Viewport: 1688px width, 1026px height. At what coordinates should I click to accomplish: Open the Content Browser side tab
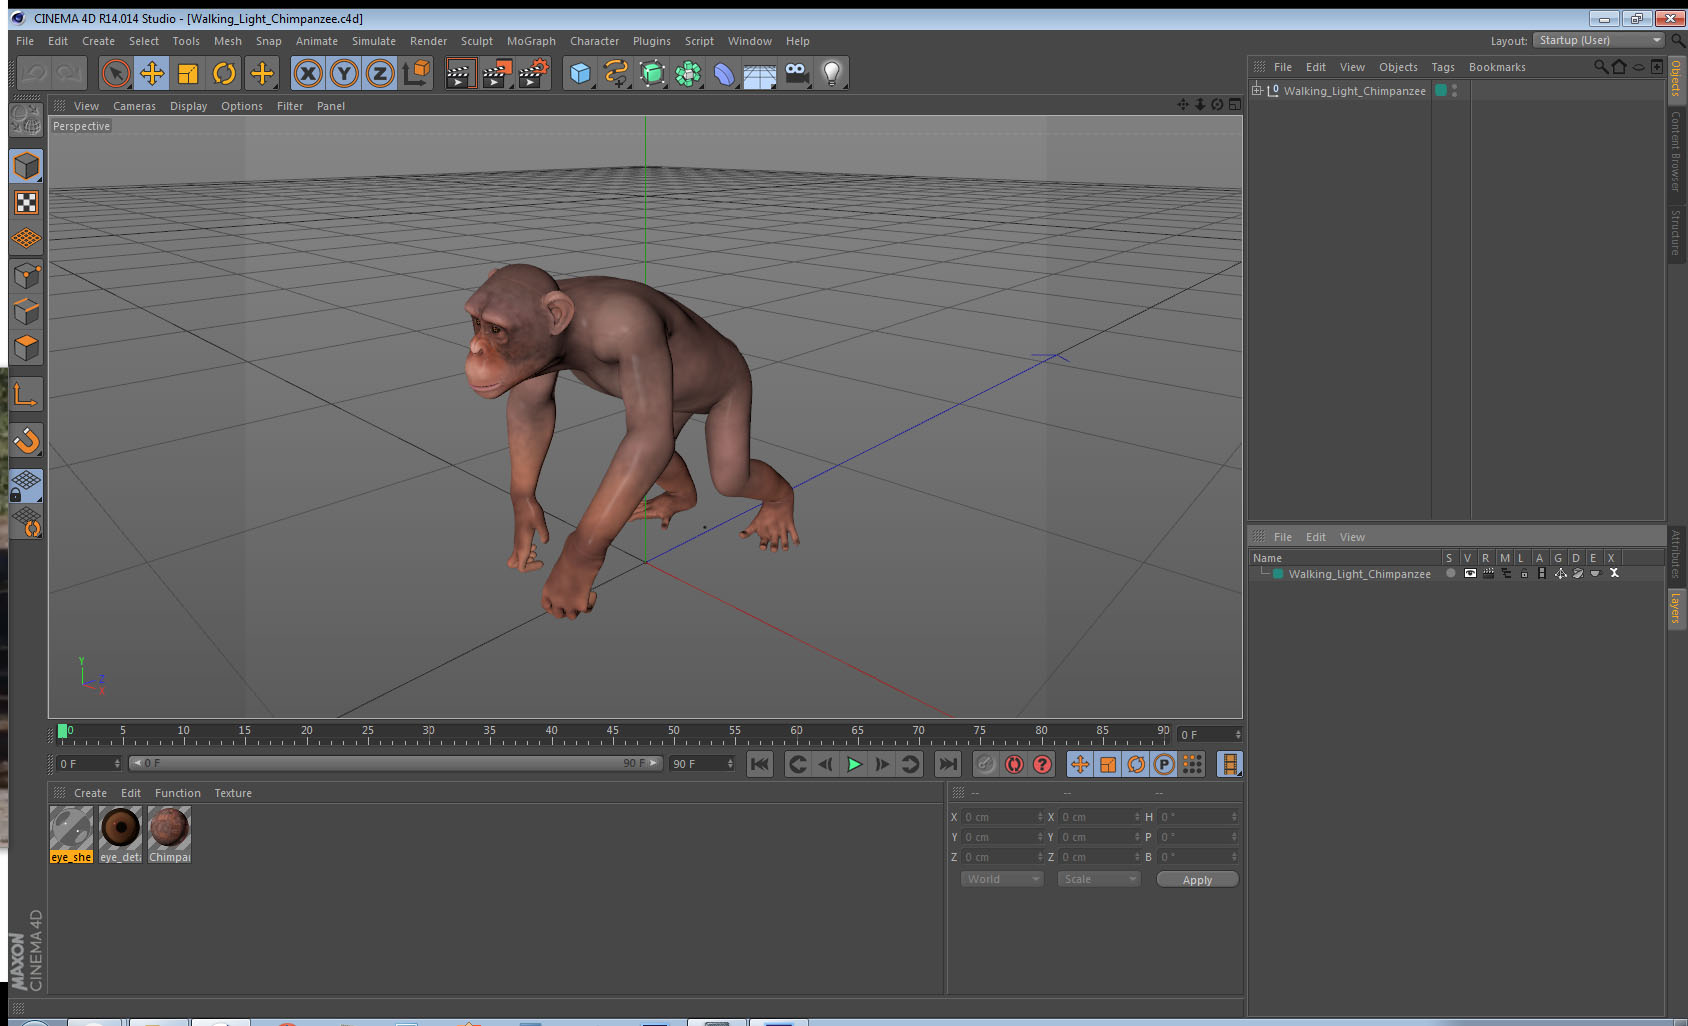click(x=1676, y=150)
